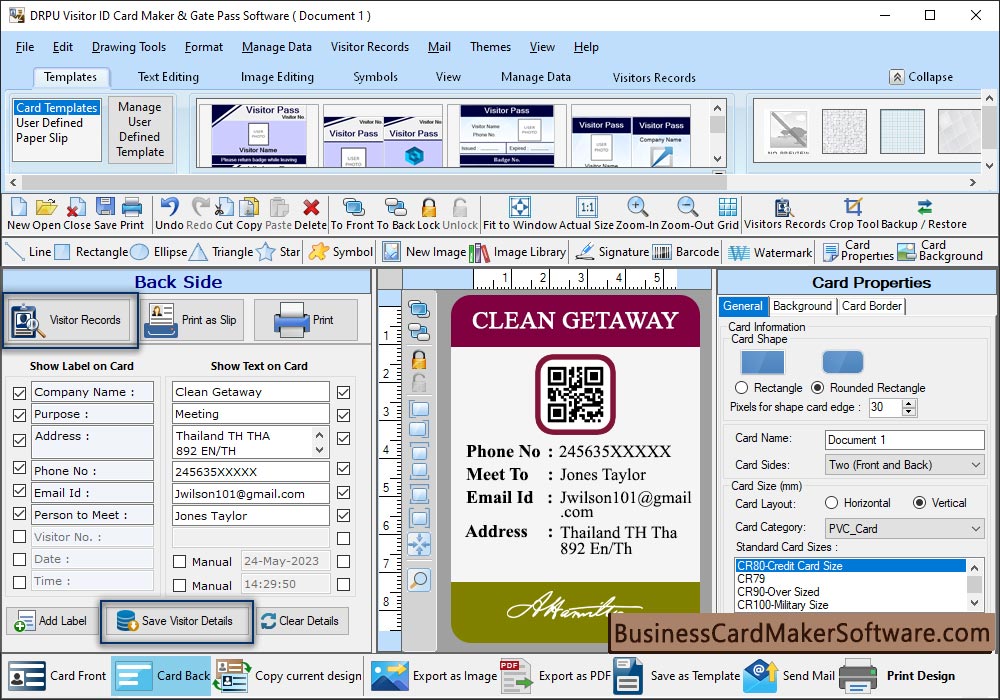Click the Print as Slip button
The height and width of the screenshot is (700, 1000).
coord(193,320)
